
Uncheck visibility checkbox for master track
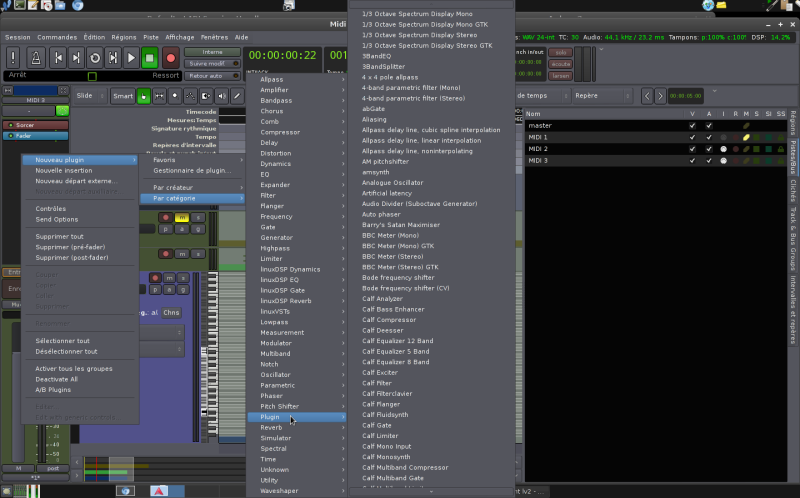coord(692,126)
